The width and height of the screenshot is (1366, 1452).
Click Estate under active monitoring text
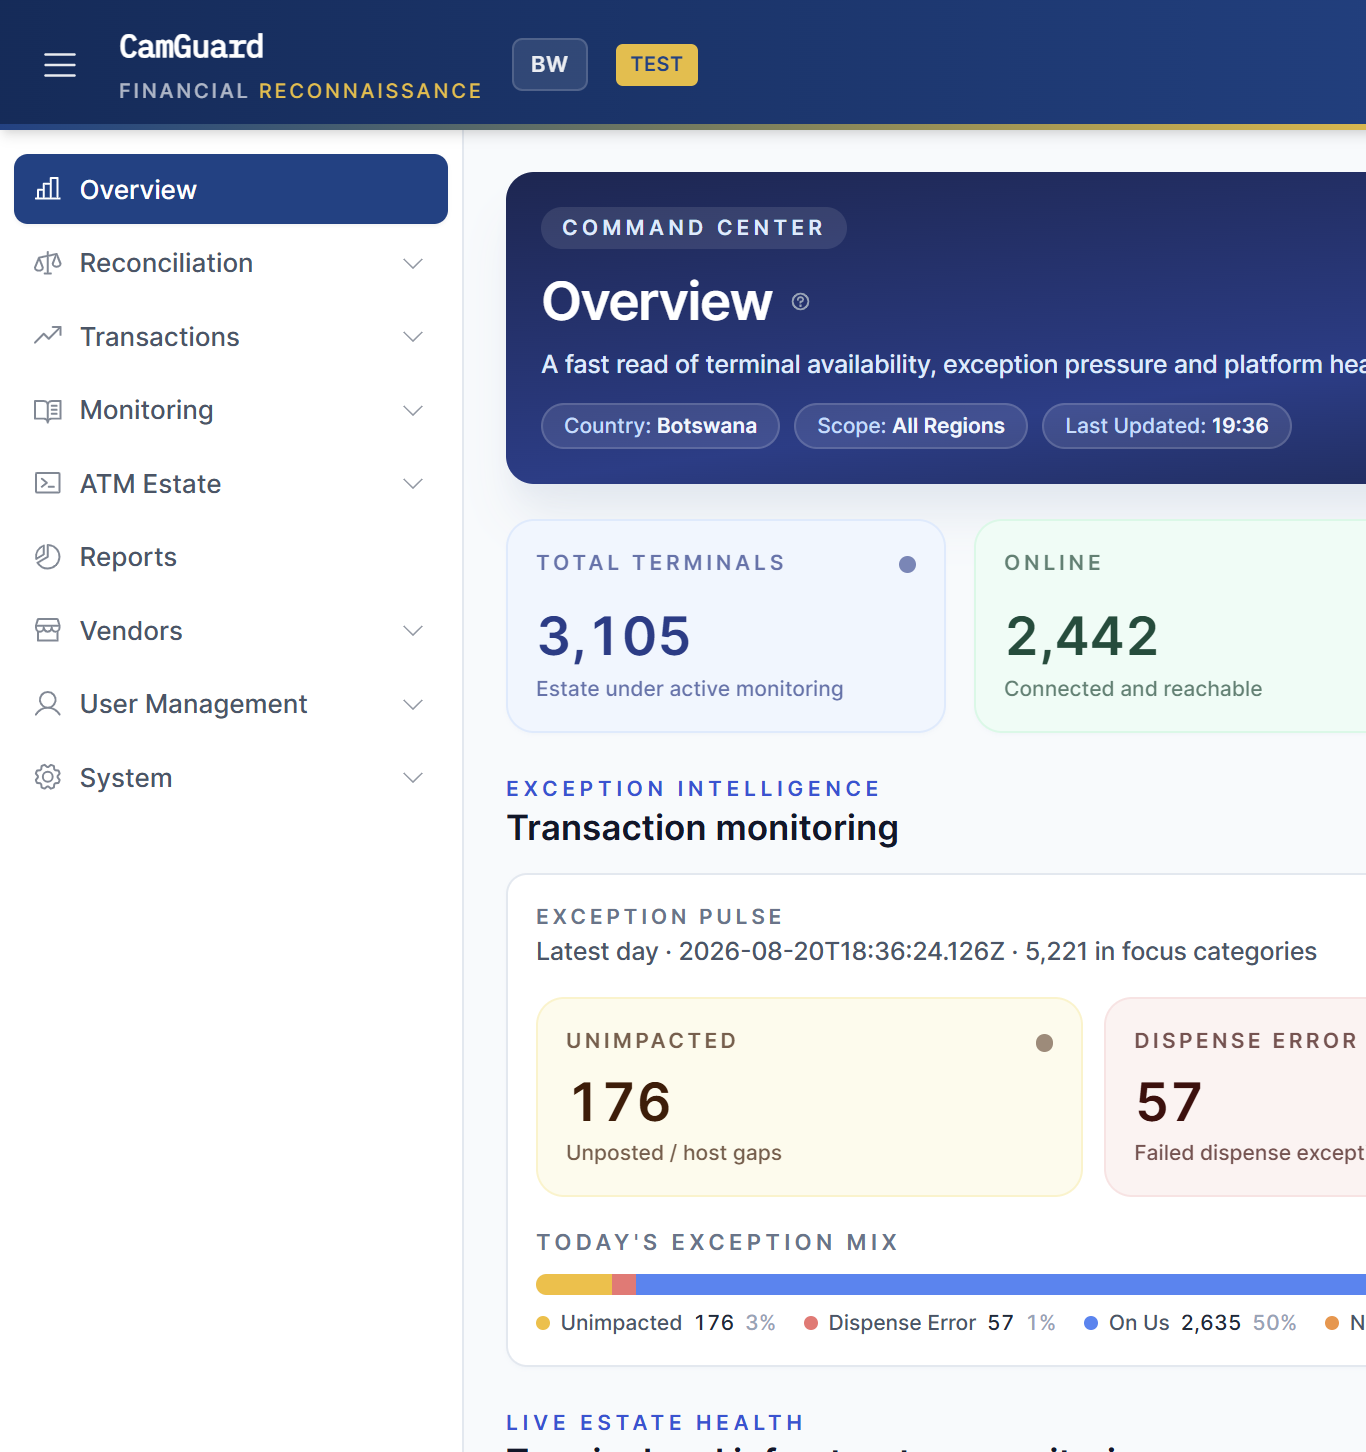[690, 689]
